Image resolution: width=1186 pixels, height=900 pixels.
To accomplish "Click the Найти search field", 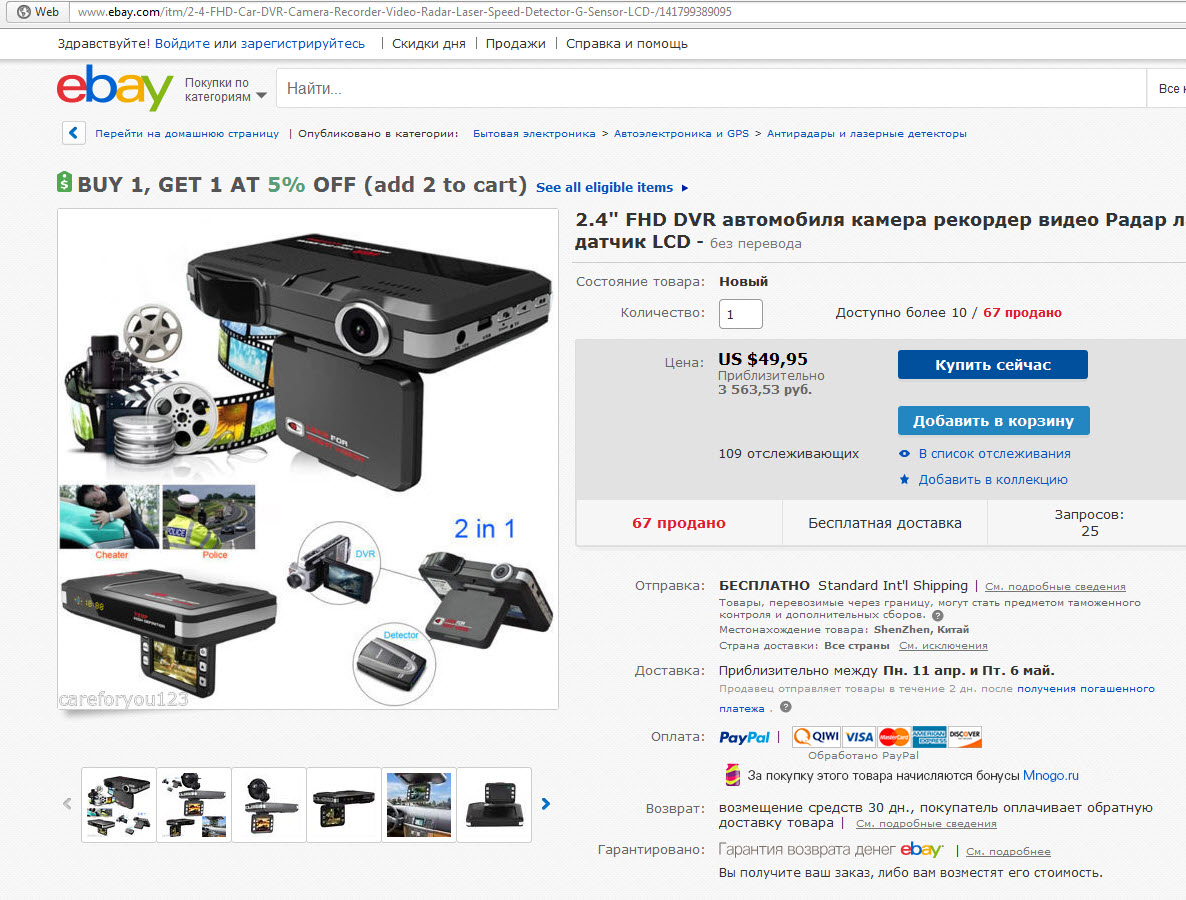I will tap(711, 88).
